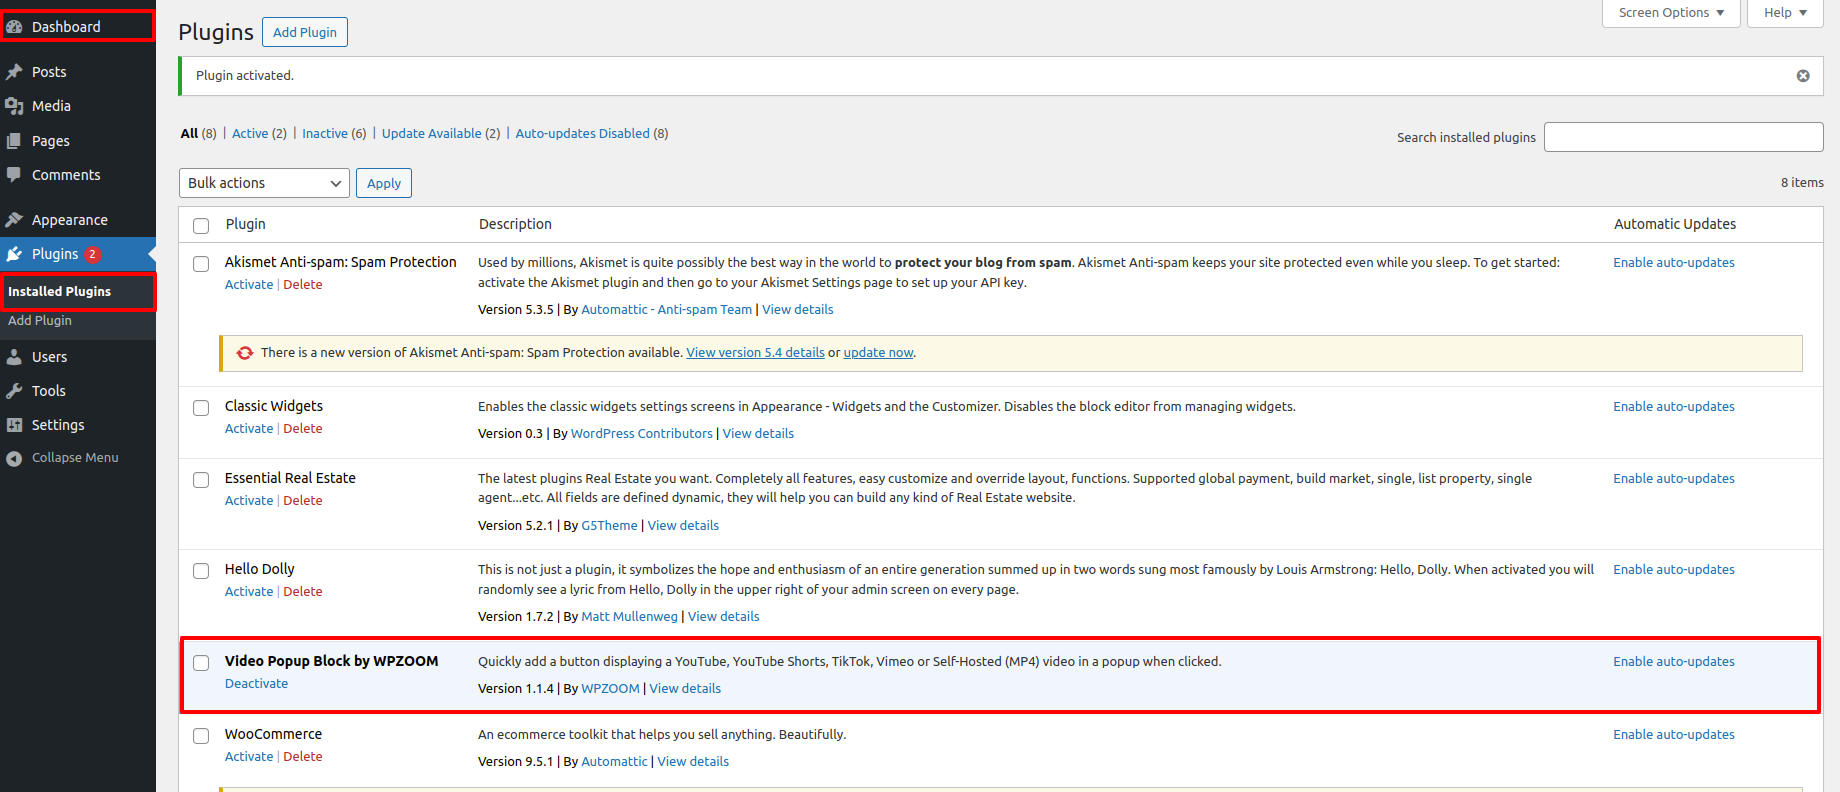Viewport: 1840px width, 792px height.
Task: Expand the Help panel
Action: point(1785,13)
